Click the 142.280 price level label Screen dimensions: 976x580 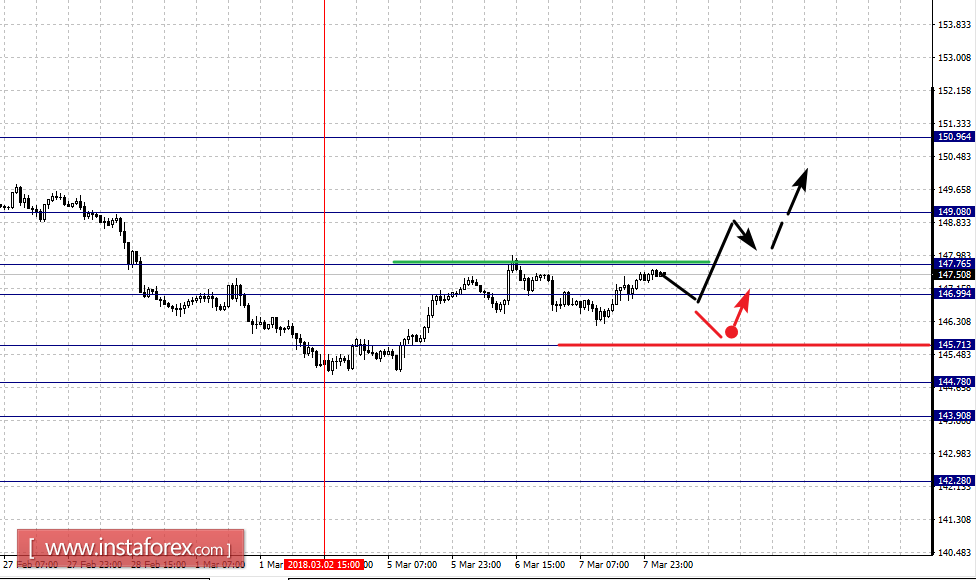click(x=950, y=480)
